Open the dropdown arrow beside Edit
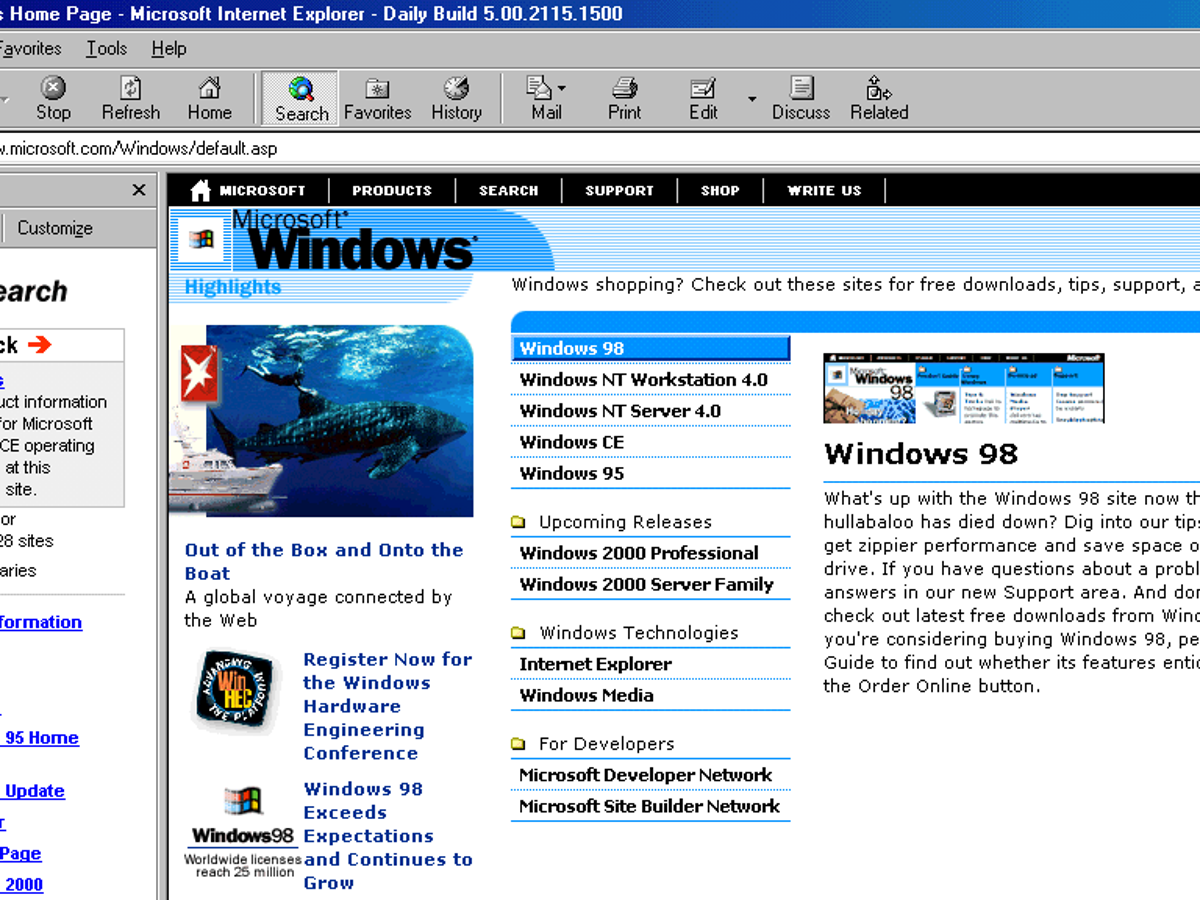1200x900 pixels. coord(752,99)
